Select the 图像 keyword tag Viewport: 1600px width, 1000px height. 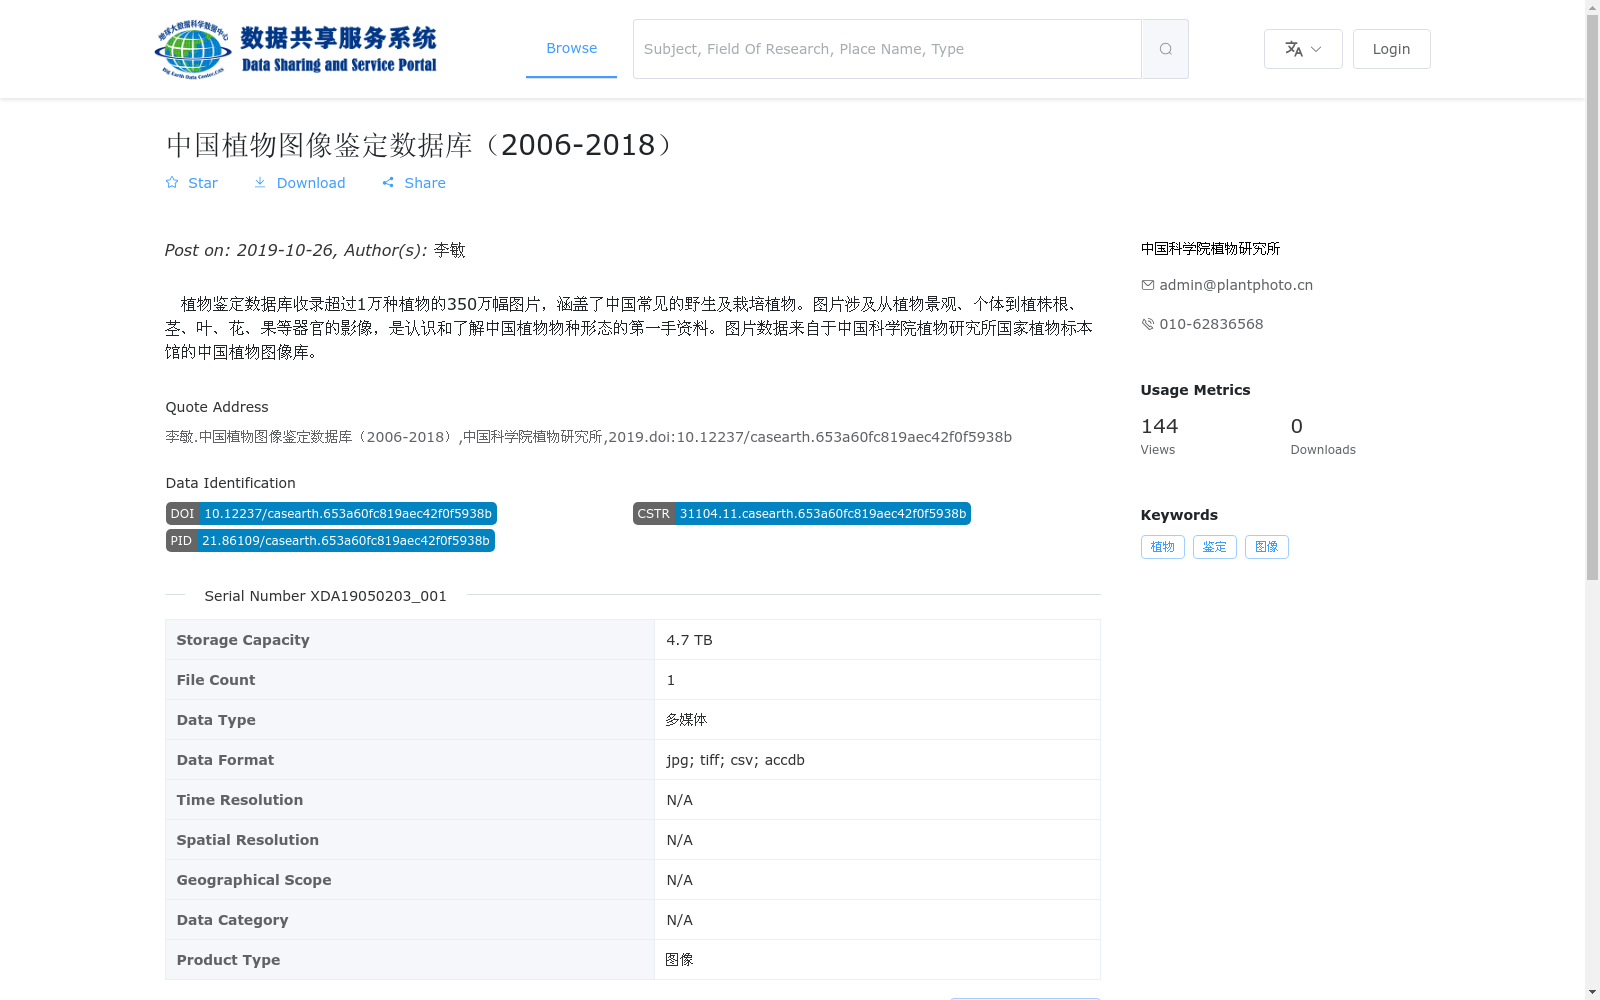coord(1266,547)
